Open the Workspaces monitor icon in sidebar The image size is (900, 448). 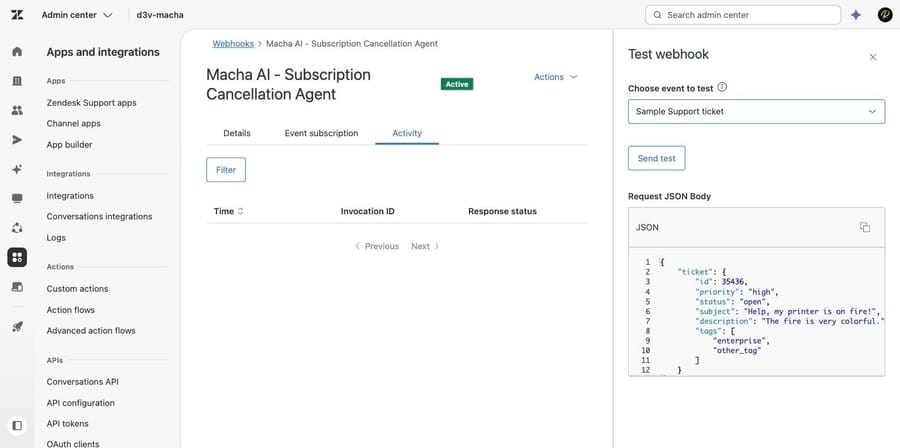click(17, 198)
